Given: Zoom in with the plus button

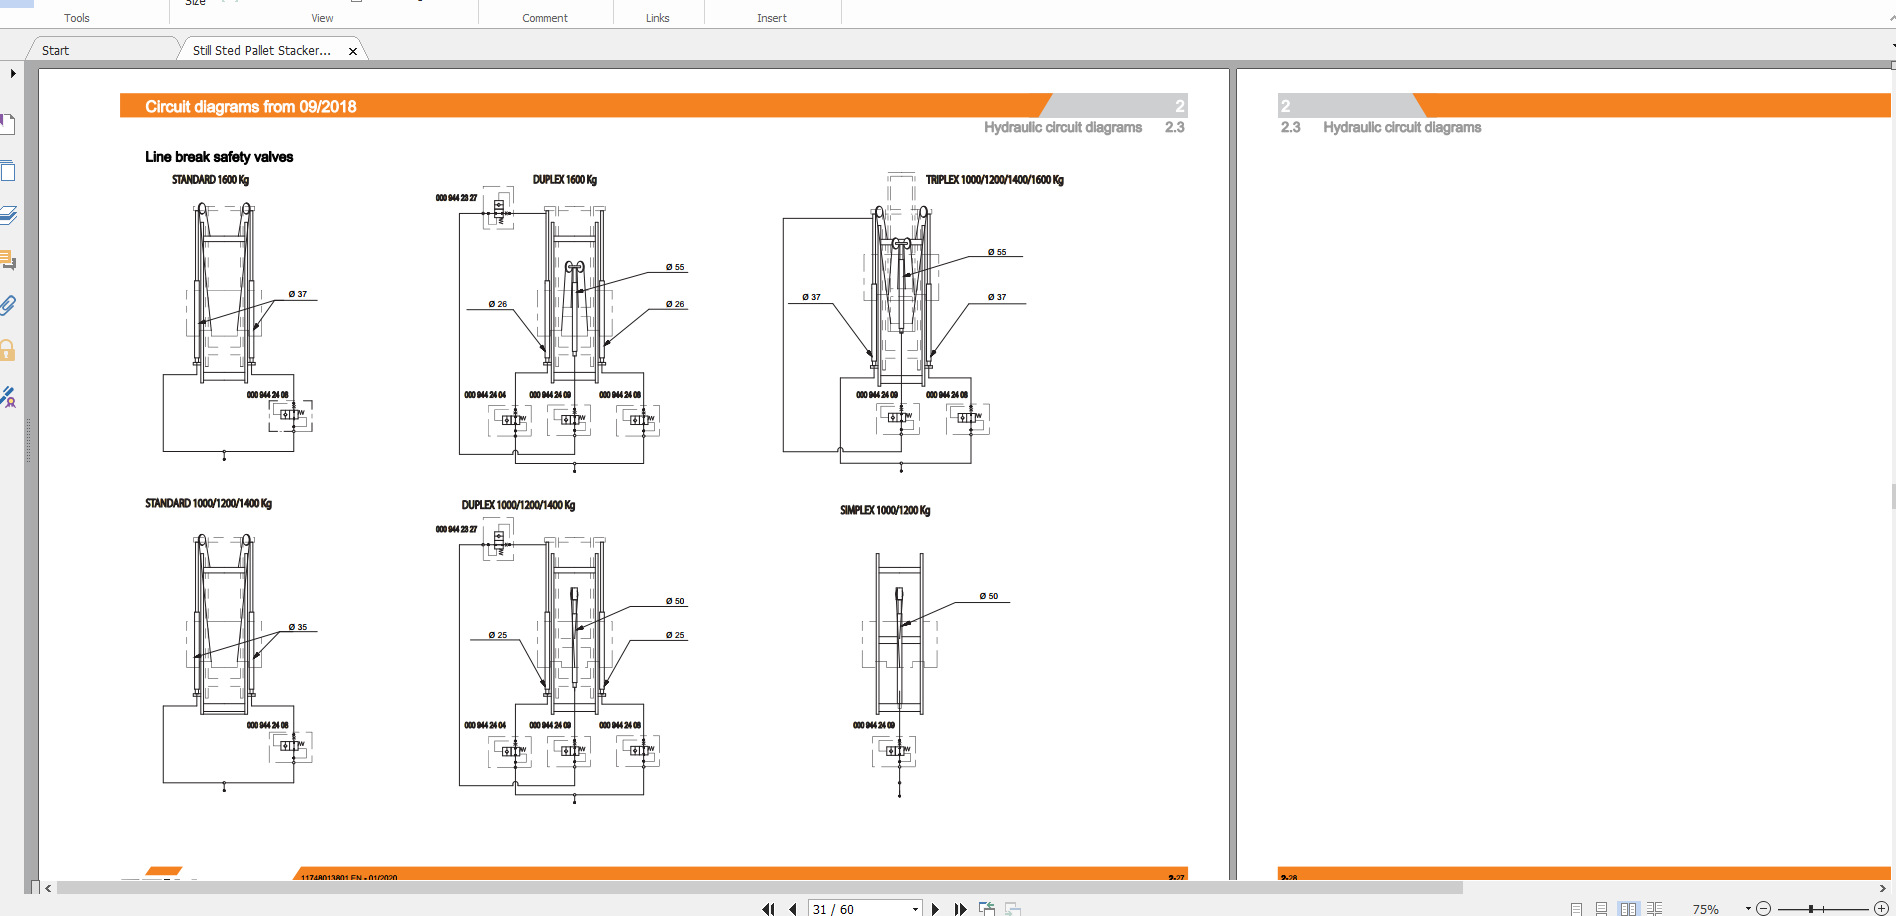Looking at the screenshot, I should (1881, 909).
